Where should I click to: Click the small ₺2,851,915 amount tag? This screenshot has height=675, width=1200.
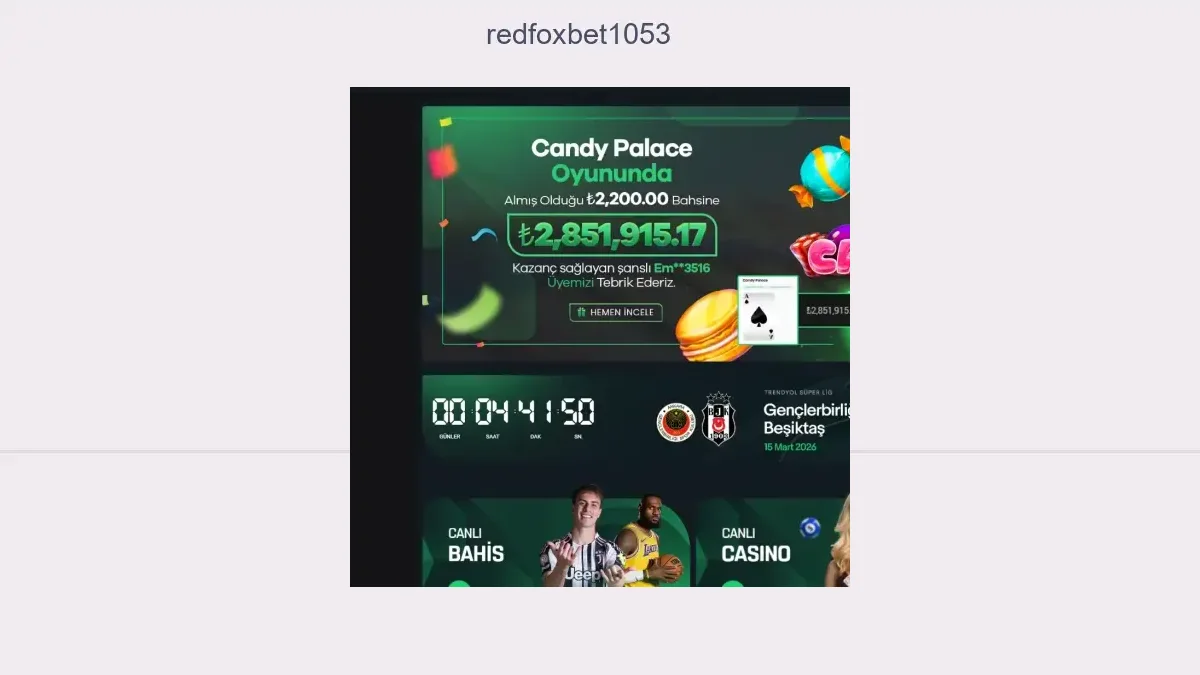pyautogui.click(x=826, y=311)
